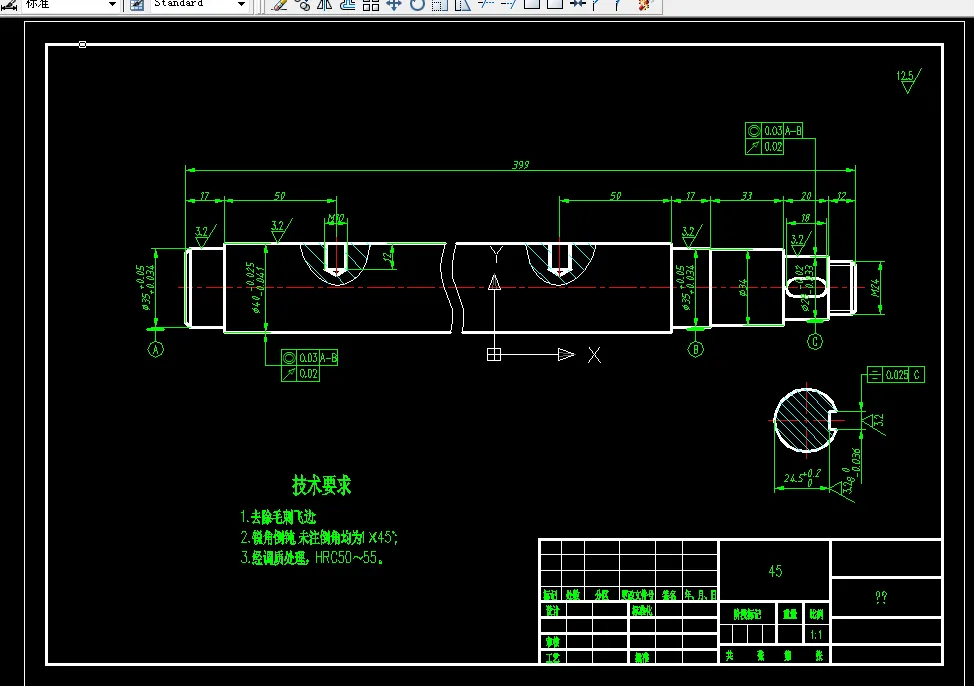Click the 标准化 cell in title block
The image size is (974, 686).
(642, 611)
